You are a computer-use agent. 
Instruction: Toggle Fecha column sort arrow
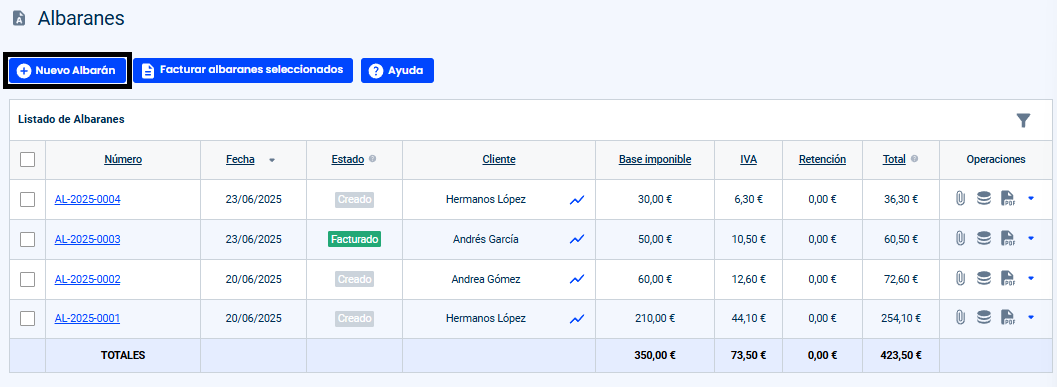tap(272, 160)
